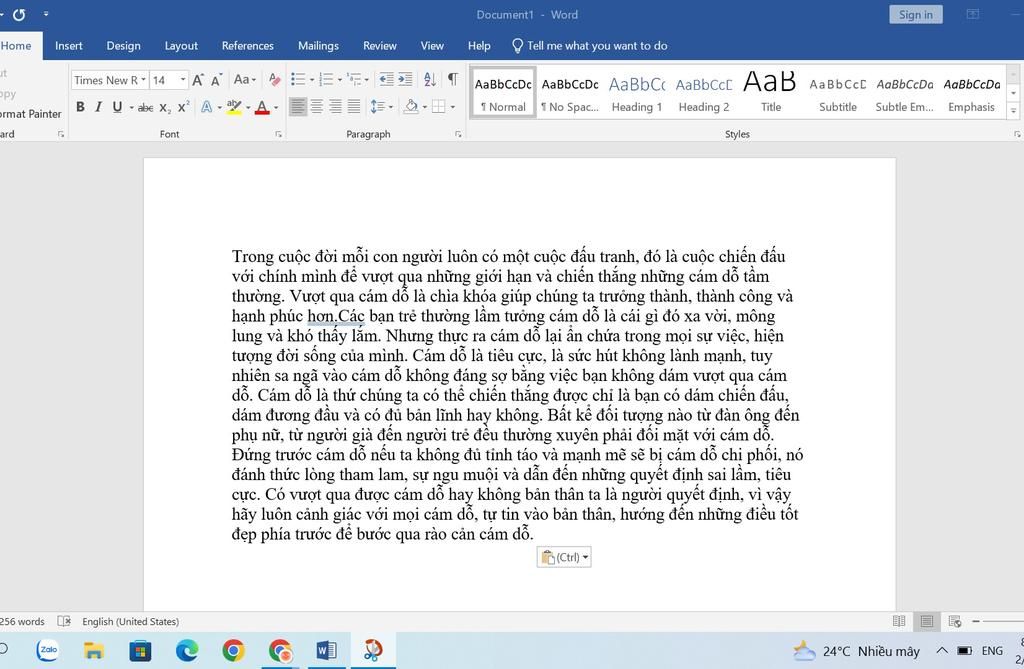Switch to Web Layout view
This screenshot has width=1024, height=669.
tap(954, 621)
